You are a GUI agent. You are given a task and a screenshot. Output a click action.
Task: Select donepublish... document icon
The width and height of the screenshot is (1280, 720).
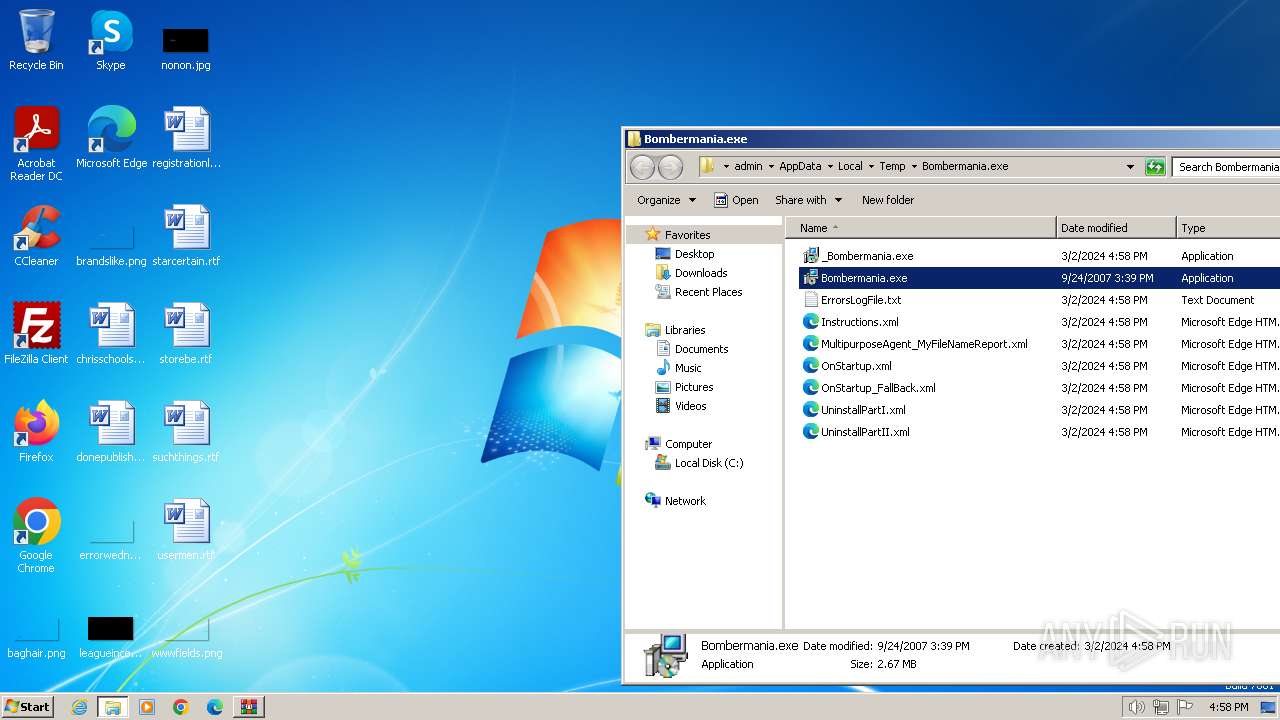(111, 431)
